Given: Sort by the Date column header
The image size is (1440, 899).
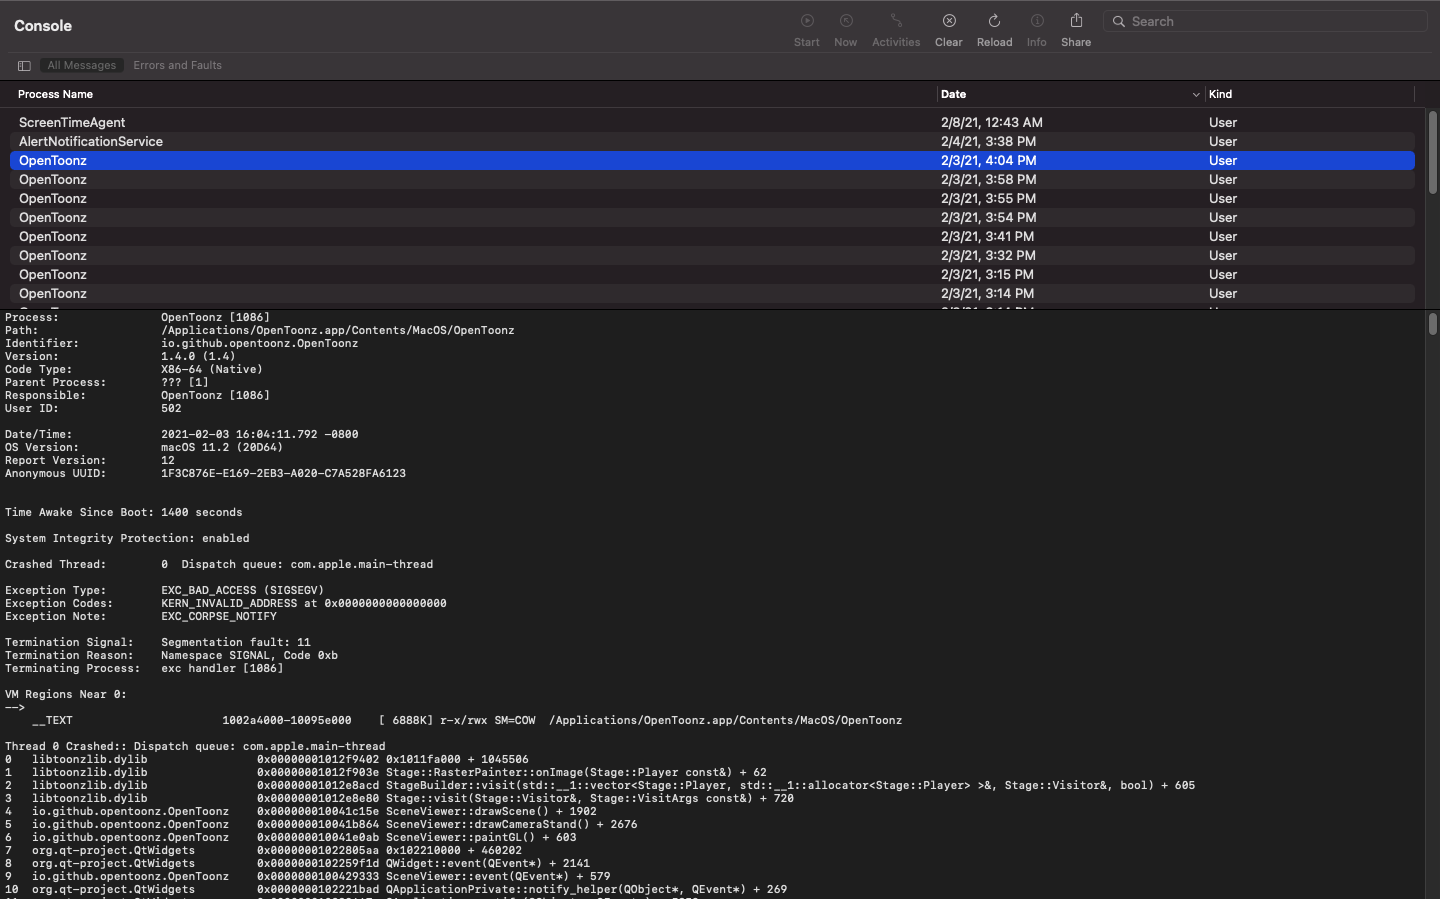Looking at the screenshot, I should click(x=953, y=94).
